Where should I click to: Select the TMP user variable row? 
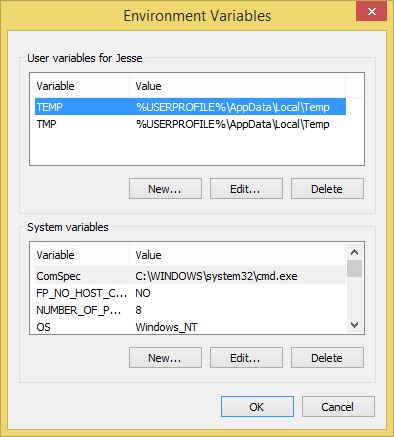point(190,124)
